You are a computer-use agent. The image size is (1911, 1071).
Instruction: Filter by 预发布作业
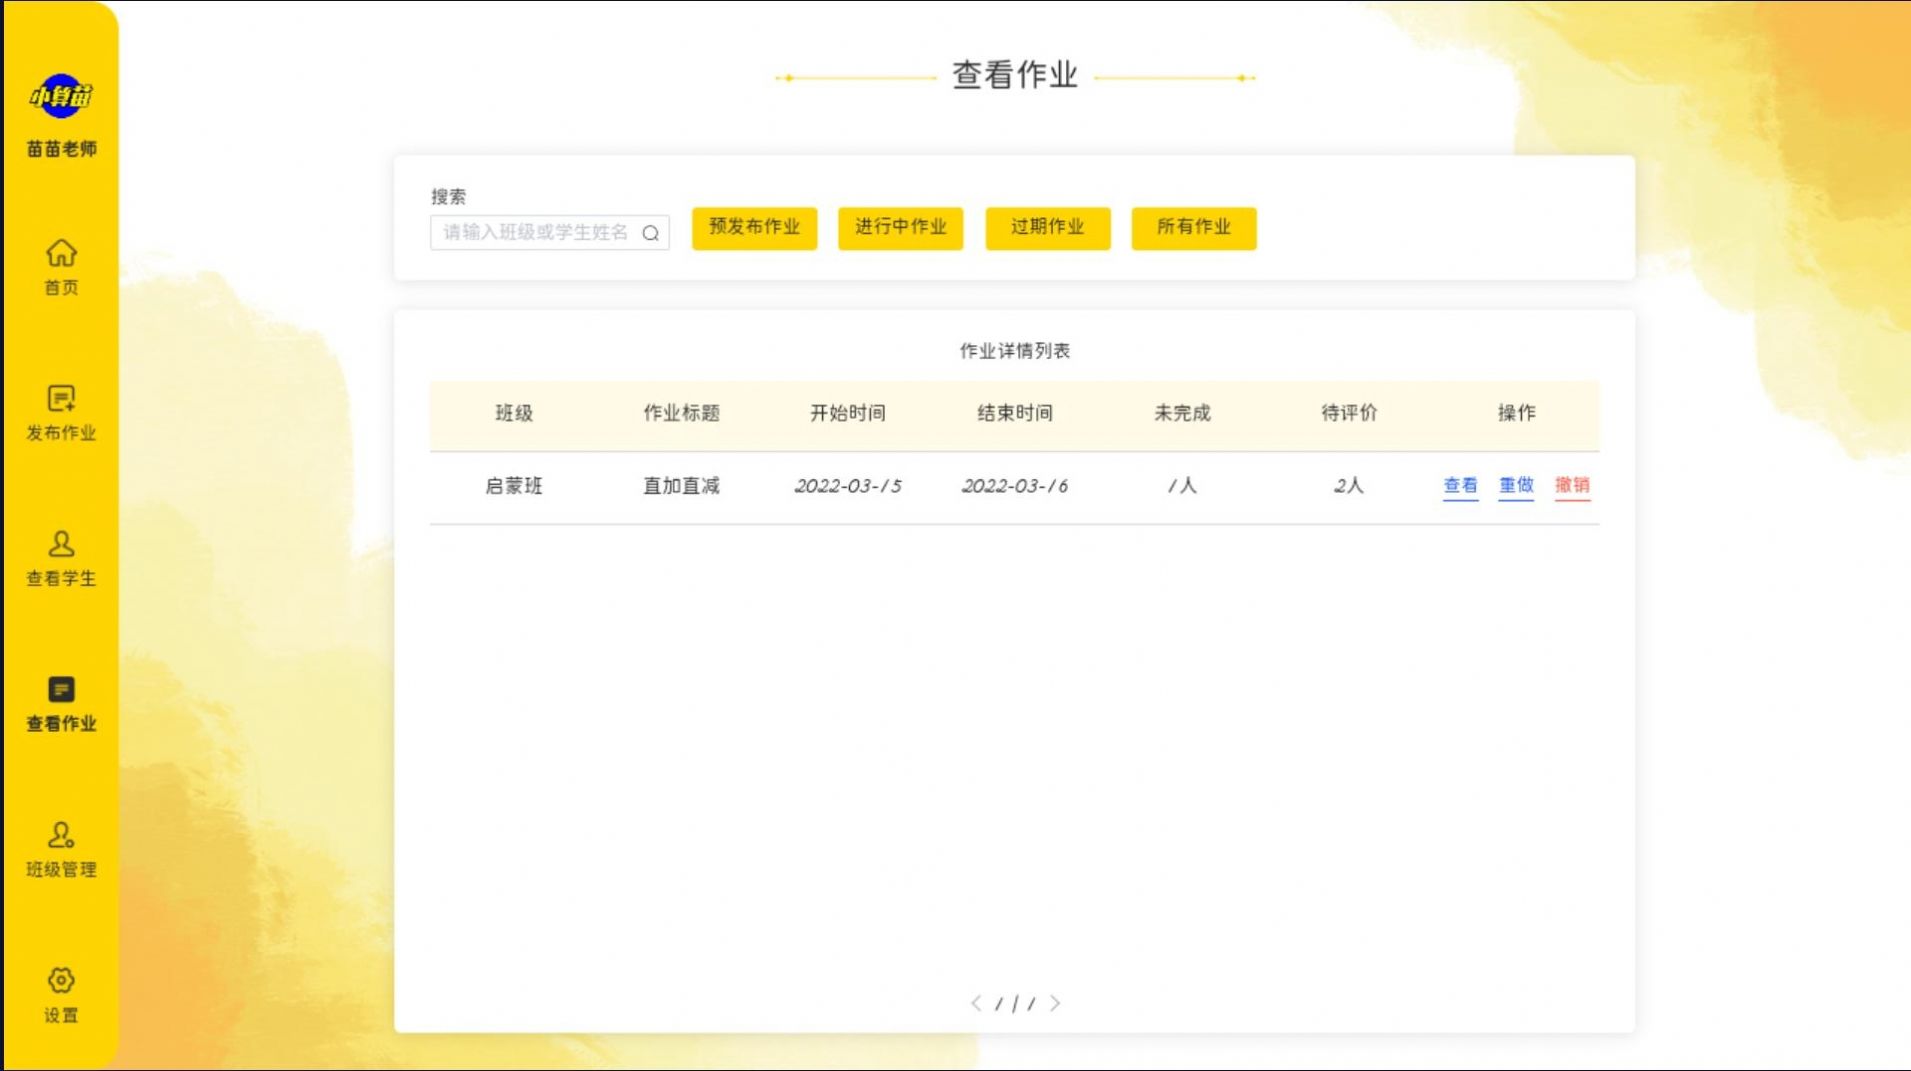(754, 228)
